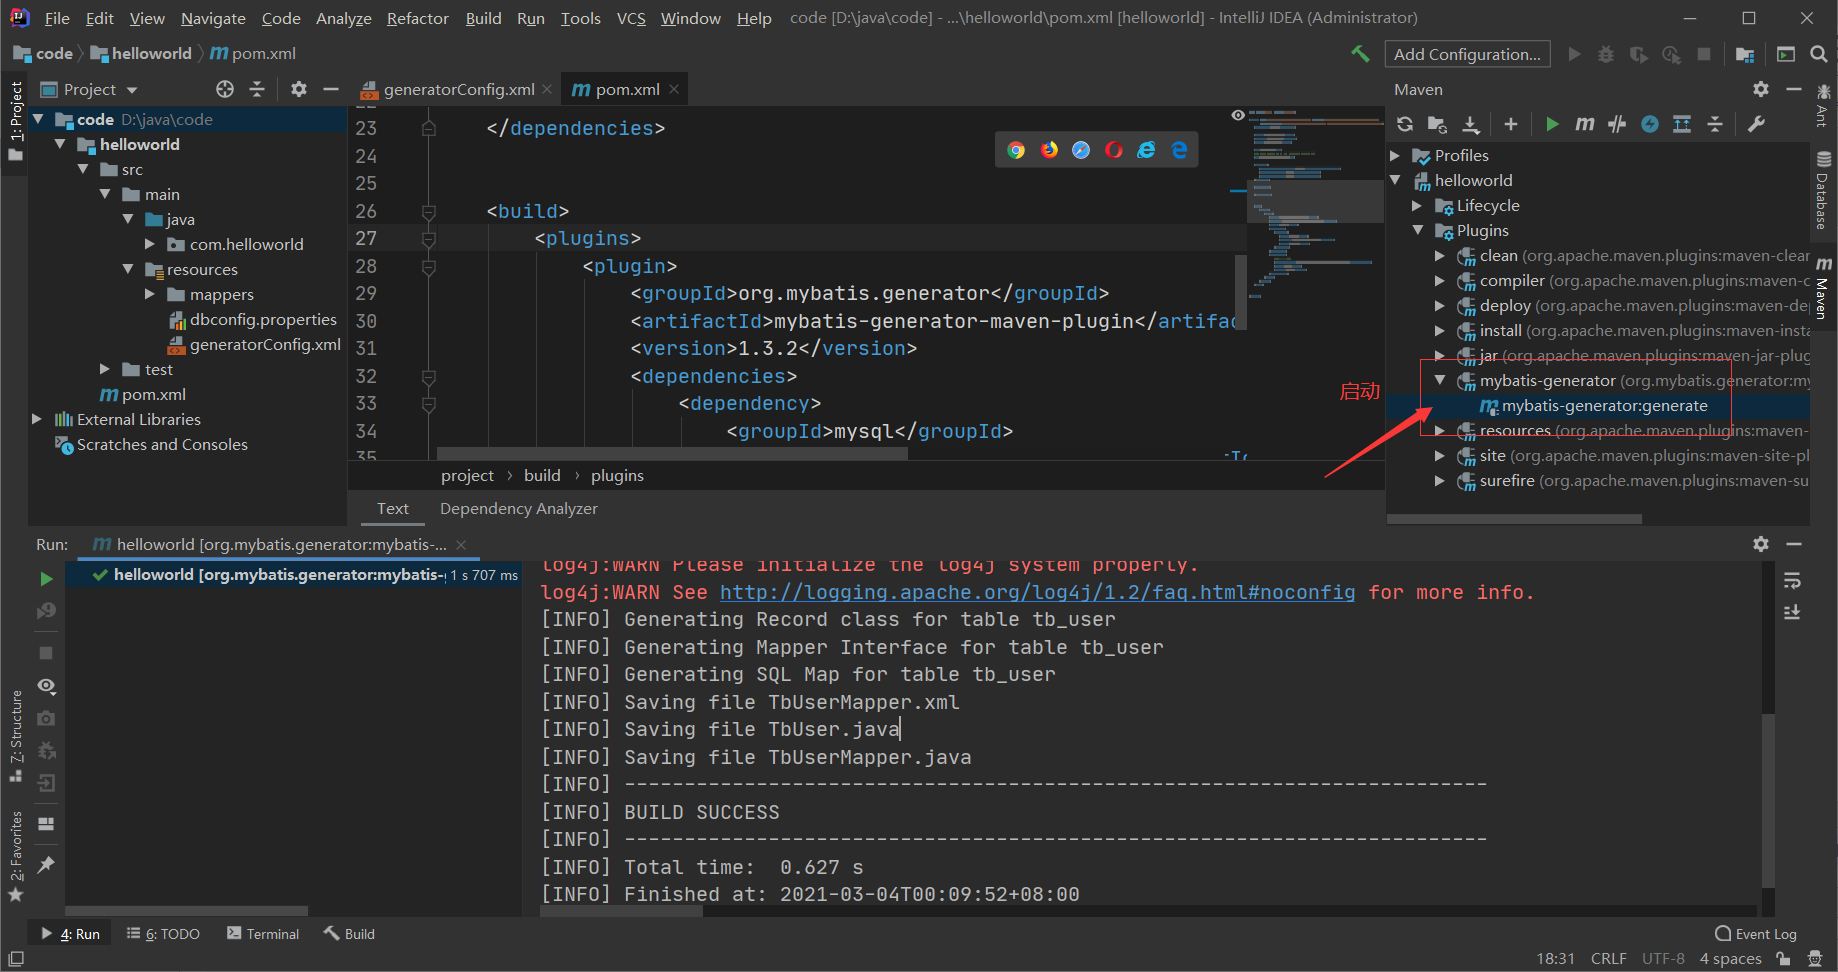Open page in Chrome browser
1838x972 pixels.
click(1016, 150)
